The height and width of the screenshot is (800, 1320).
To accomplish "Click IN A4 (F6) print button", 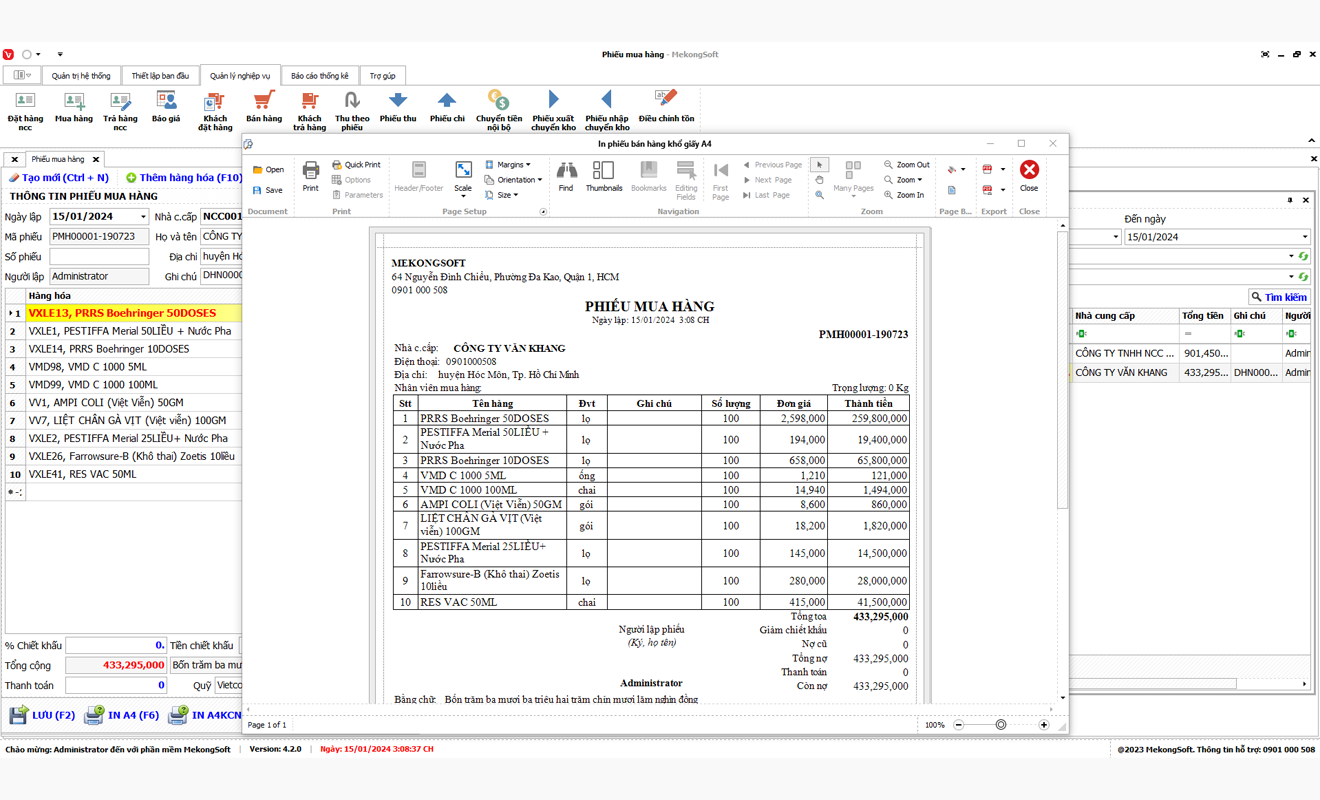I will [x=121, y=715].
